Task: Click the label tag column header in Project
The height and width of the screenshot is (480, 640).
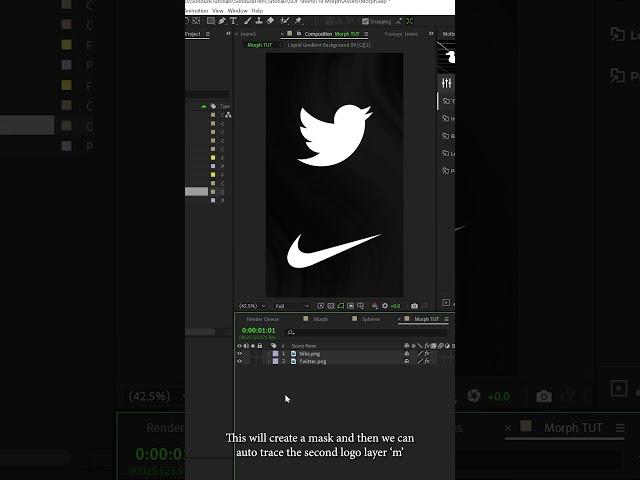Action: (x=213, y=106)
